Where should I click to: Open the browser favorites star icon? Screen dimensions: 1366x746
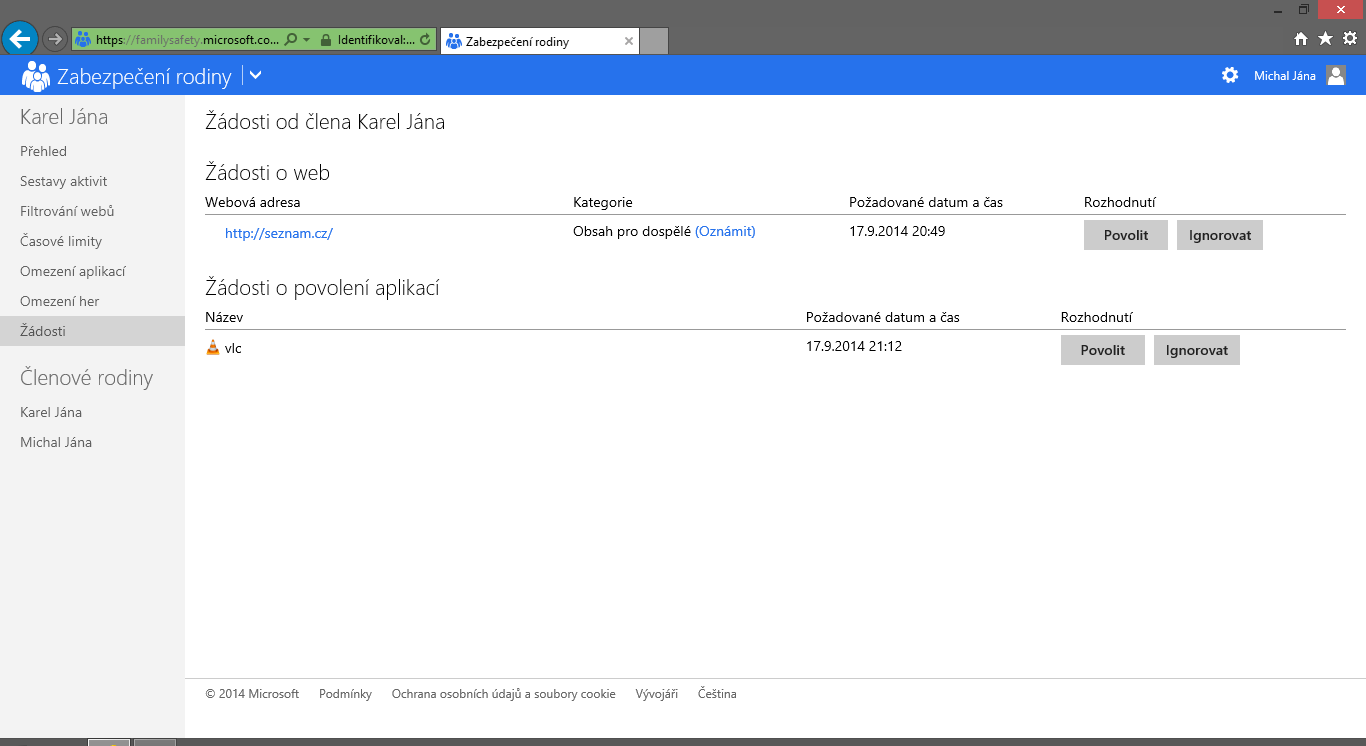point(1325,39)
